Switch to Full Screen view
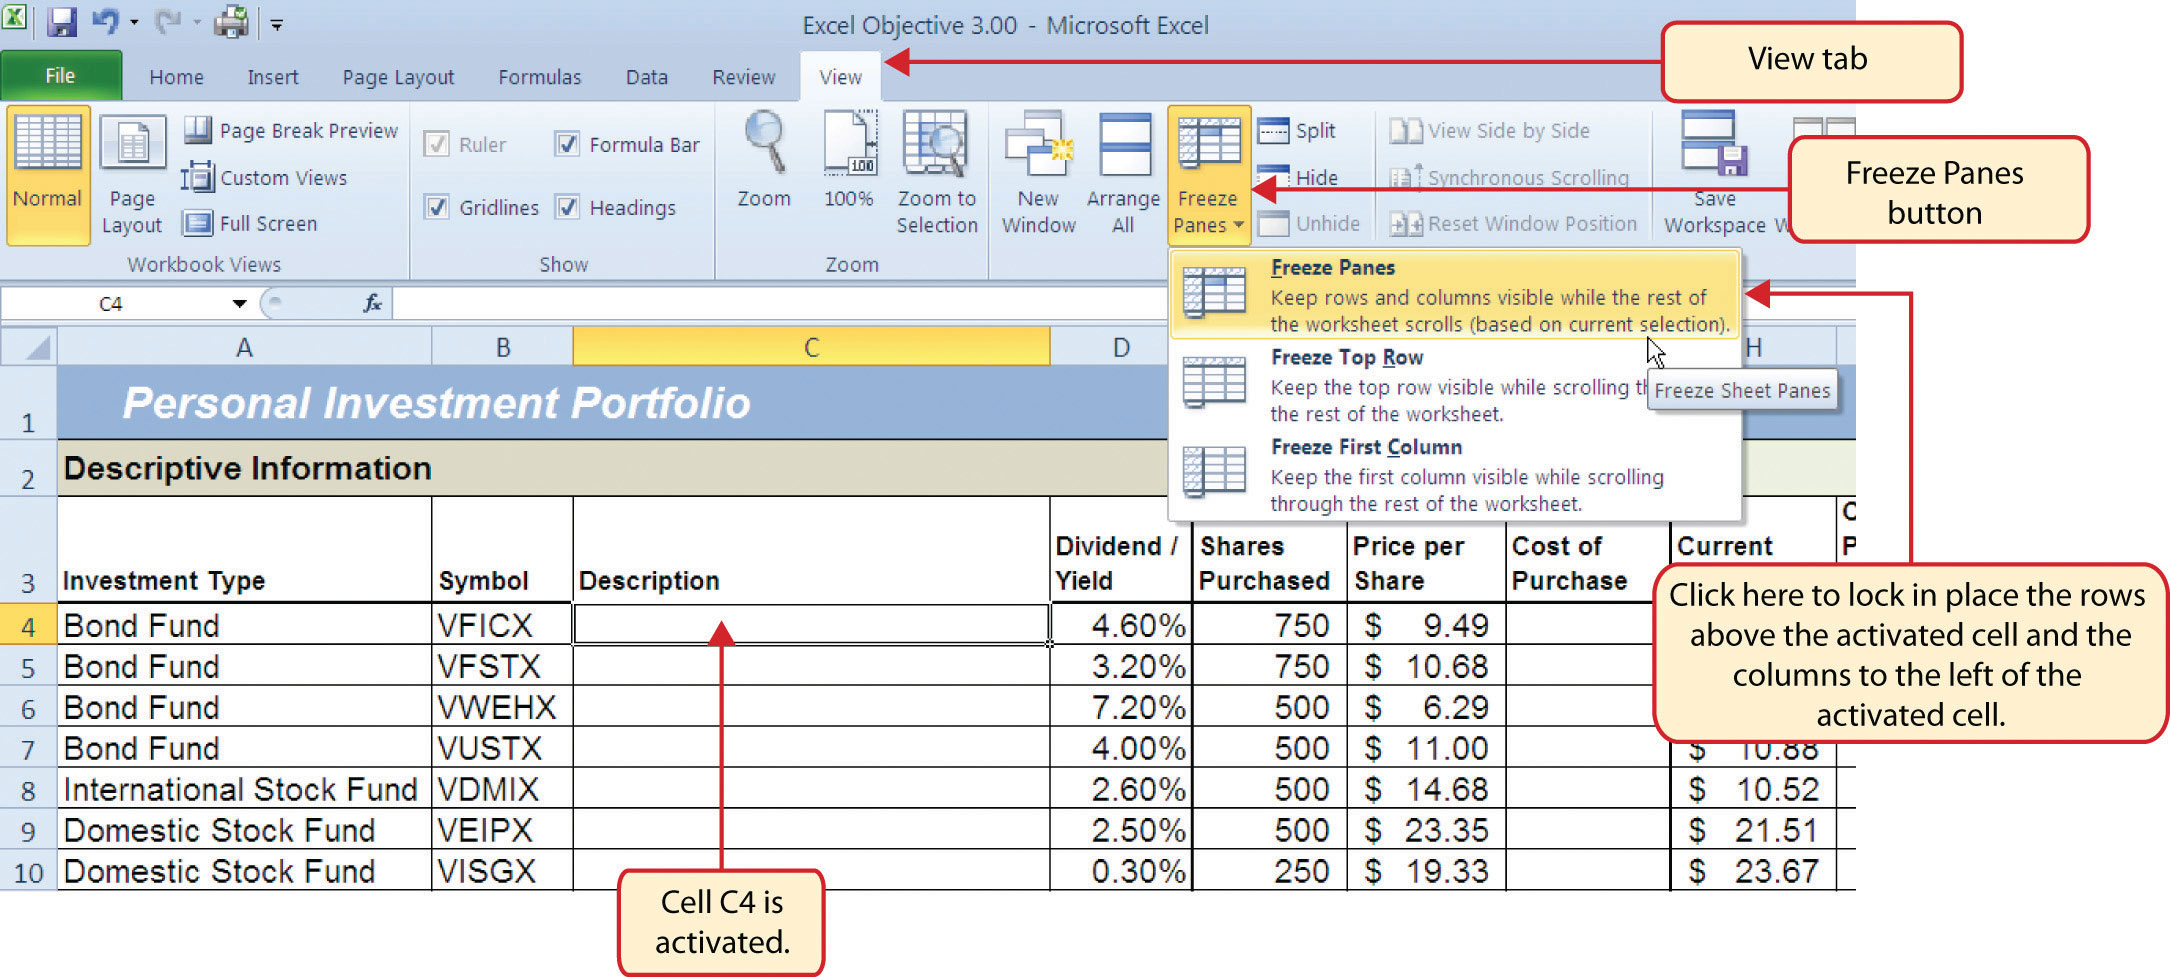This screenshot has height=977, width=2170. [x=250, y=223]
